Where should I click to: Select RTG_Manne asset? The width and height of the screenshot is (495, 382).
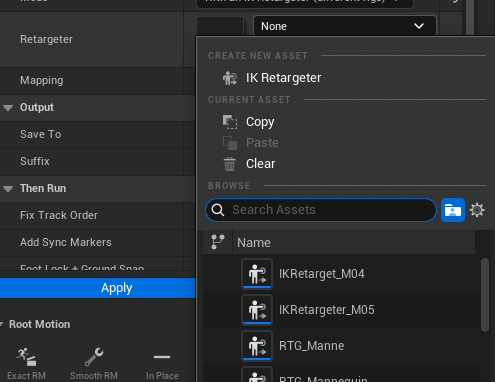coord(341,346)
